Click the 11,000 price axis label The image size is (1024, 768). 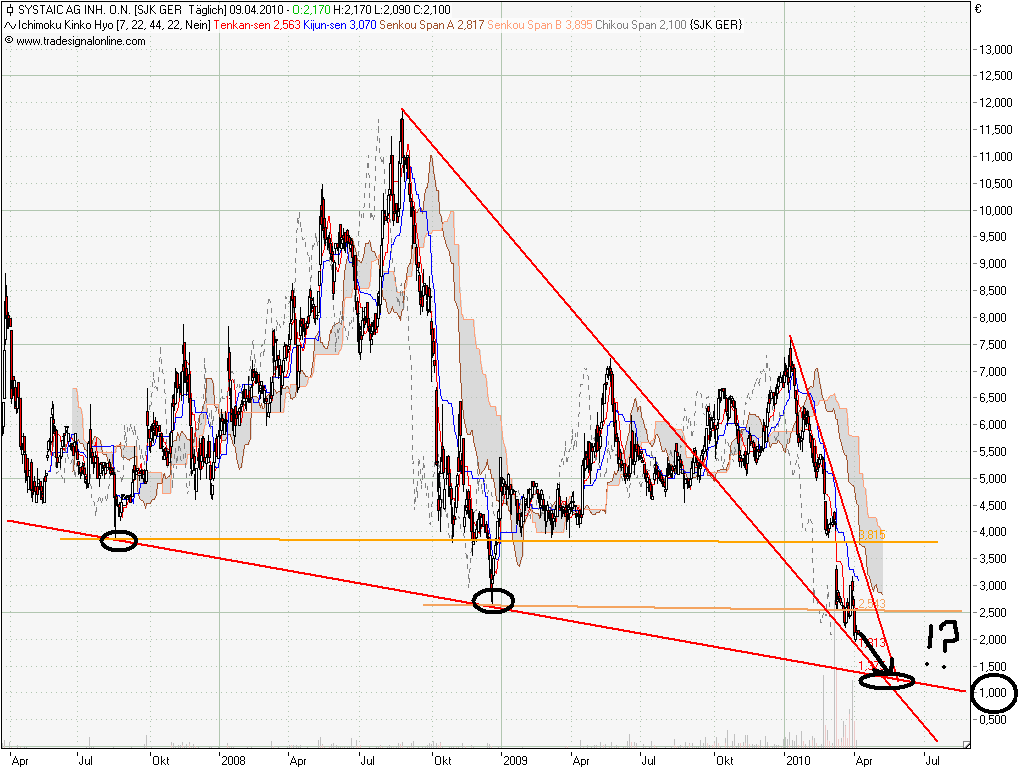pyautogui.click(x=995, y=156)
